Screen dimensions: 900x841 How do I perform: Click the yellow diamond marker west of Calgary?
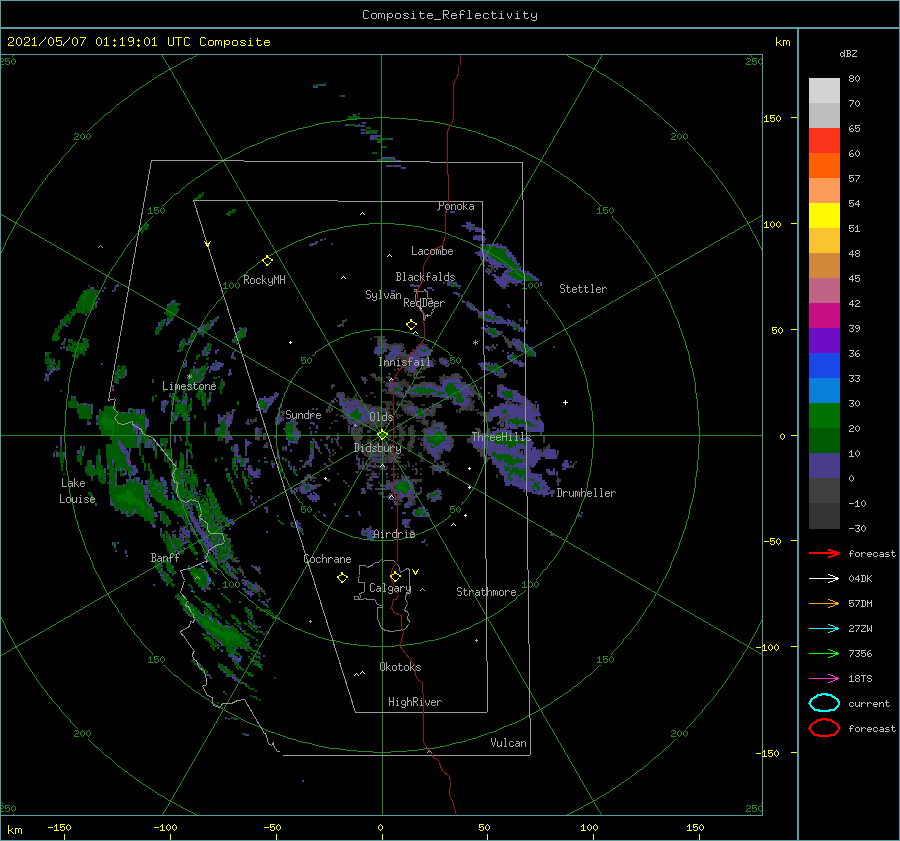(342, 578)
